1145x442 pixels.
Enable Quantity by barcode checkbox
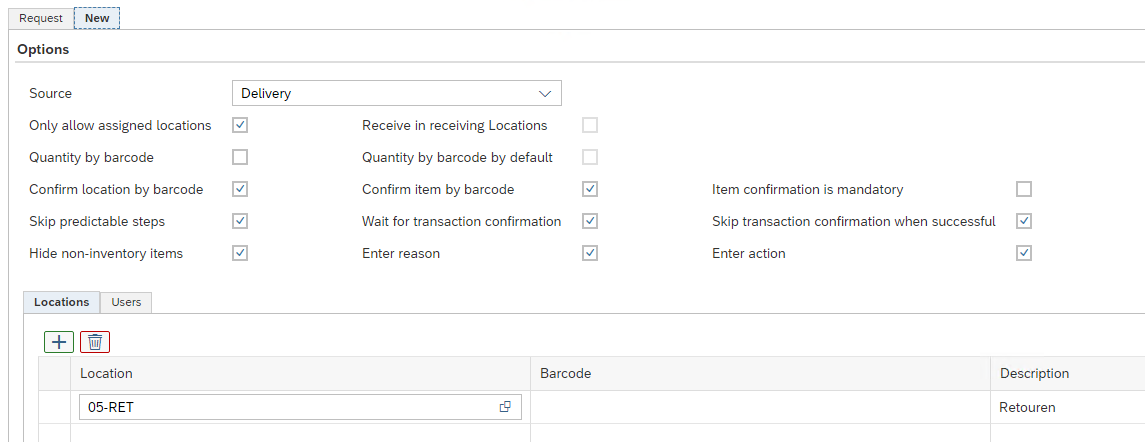(240, 157)
